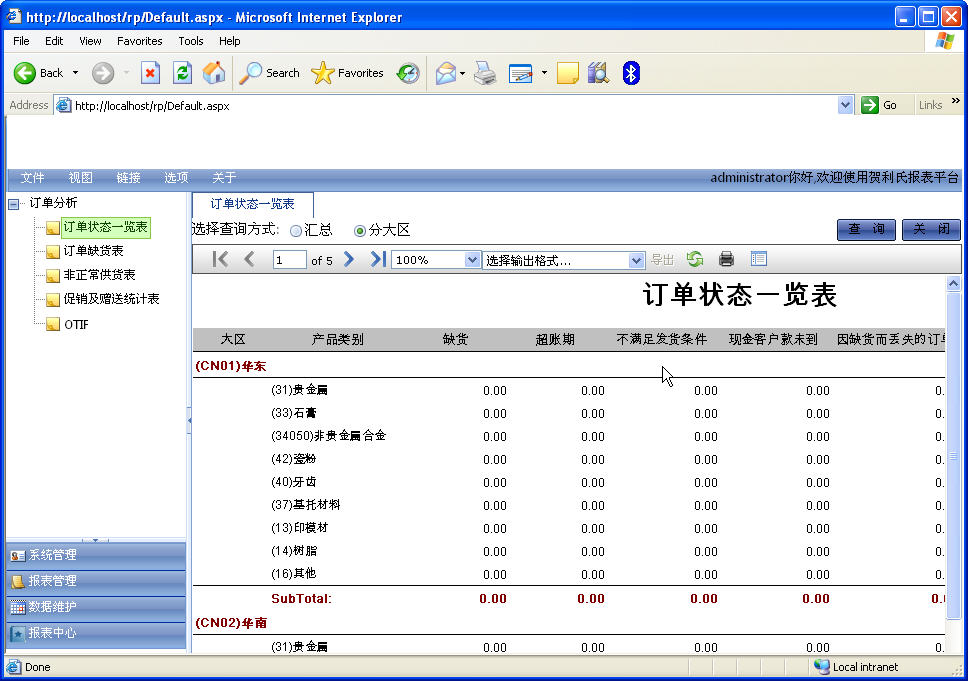Open the 链接 application menu
968x681 pixels.
point(128,178)
